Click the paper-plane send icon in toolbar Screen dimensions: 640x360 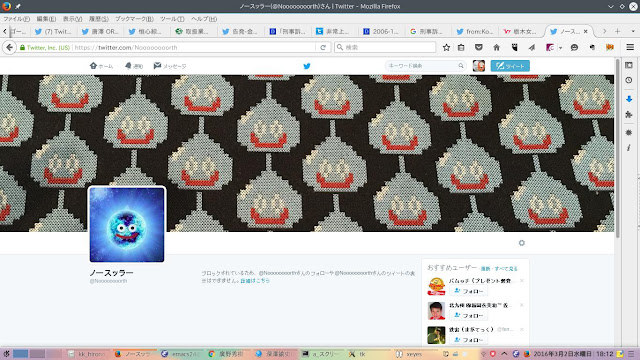tap(531, 47)
